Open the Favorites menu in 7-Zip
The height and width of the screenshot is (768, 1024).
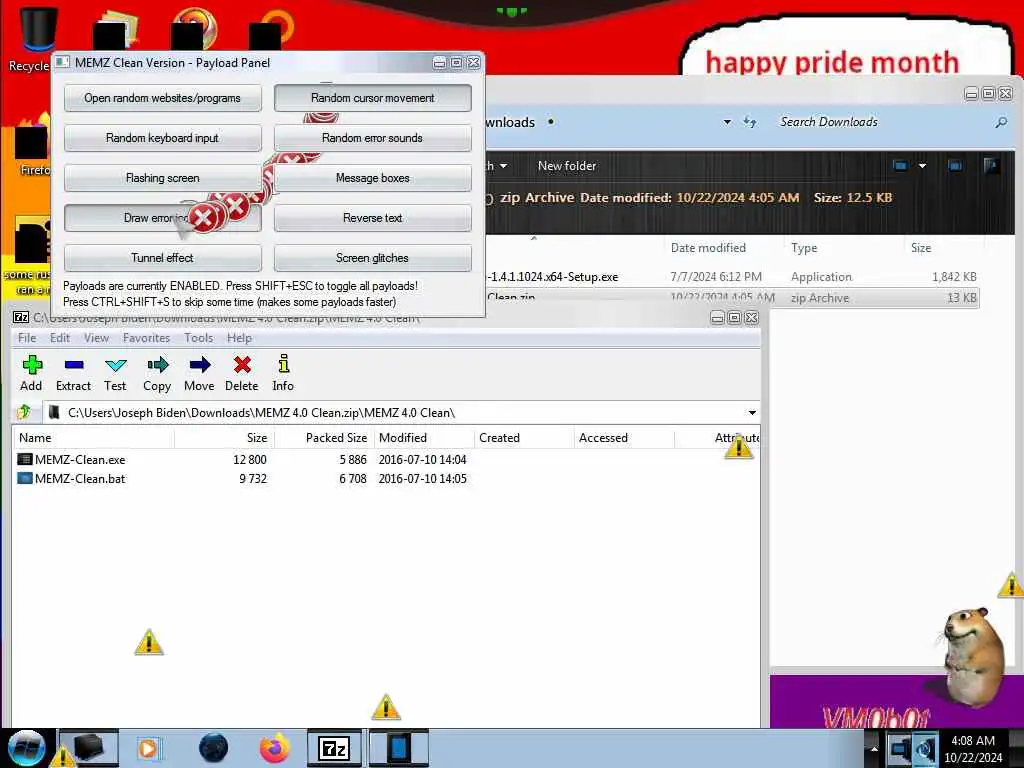pos(146,338)
